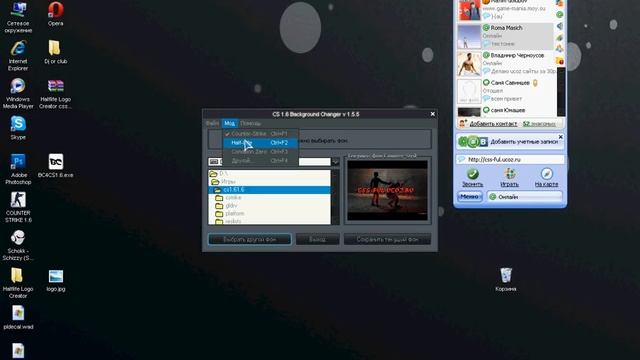Open the drive selection dropdown arrow

click(x=335, y=162)
